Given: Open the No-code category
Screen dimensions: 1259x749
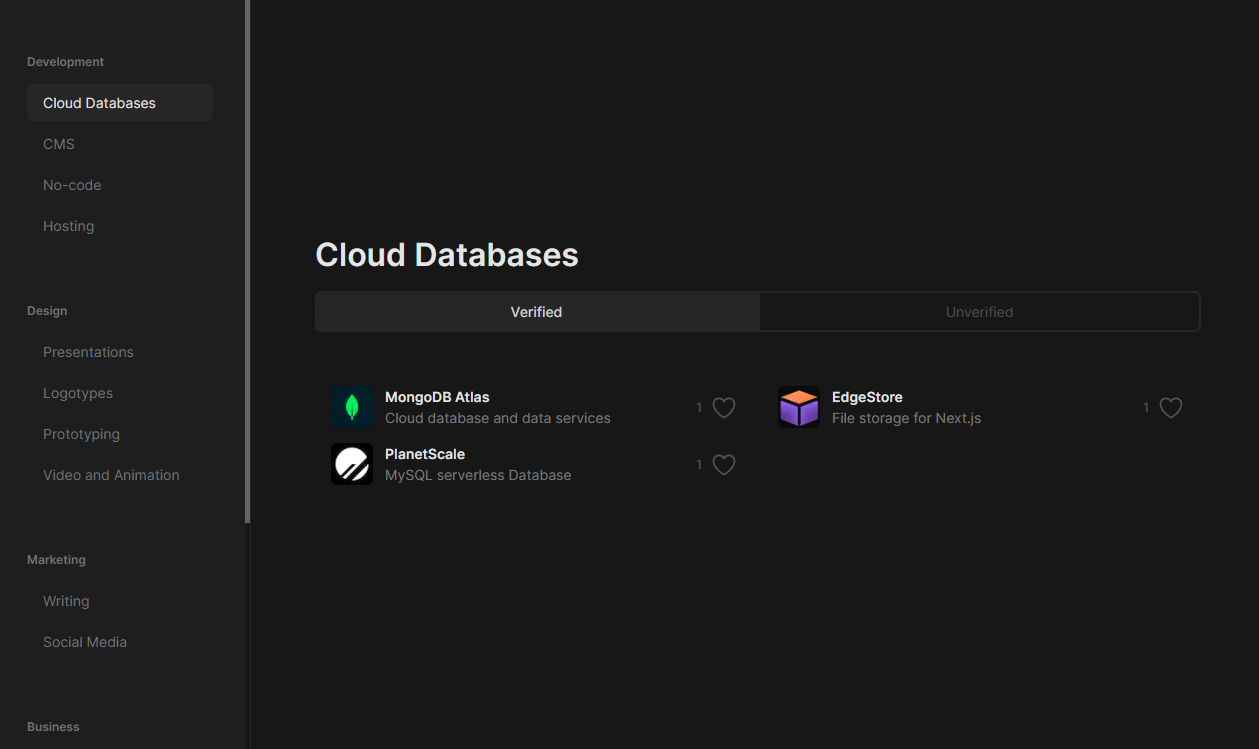Looking at the screenshot, I should tap(72, 185).
